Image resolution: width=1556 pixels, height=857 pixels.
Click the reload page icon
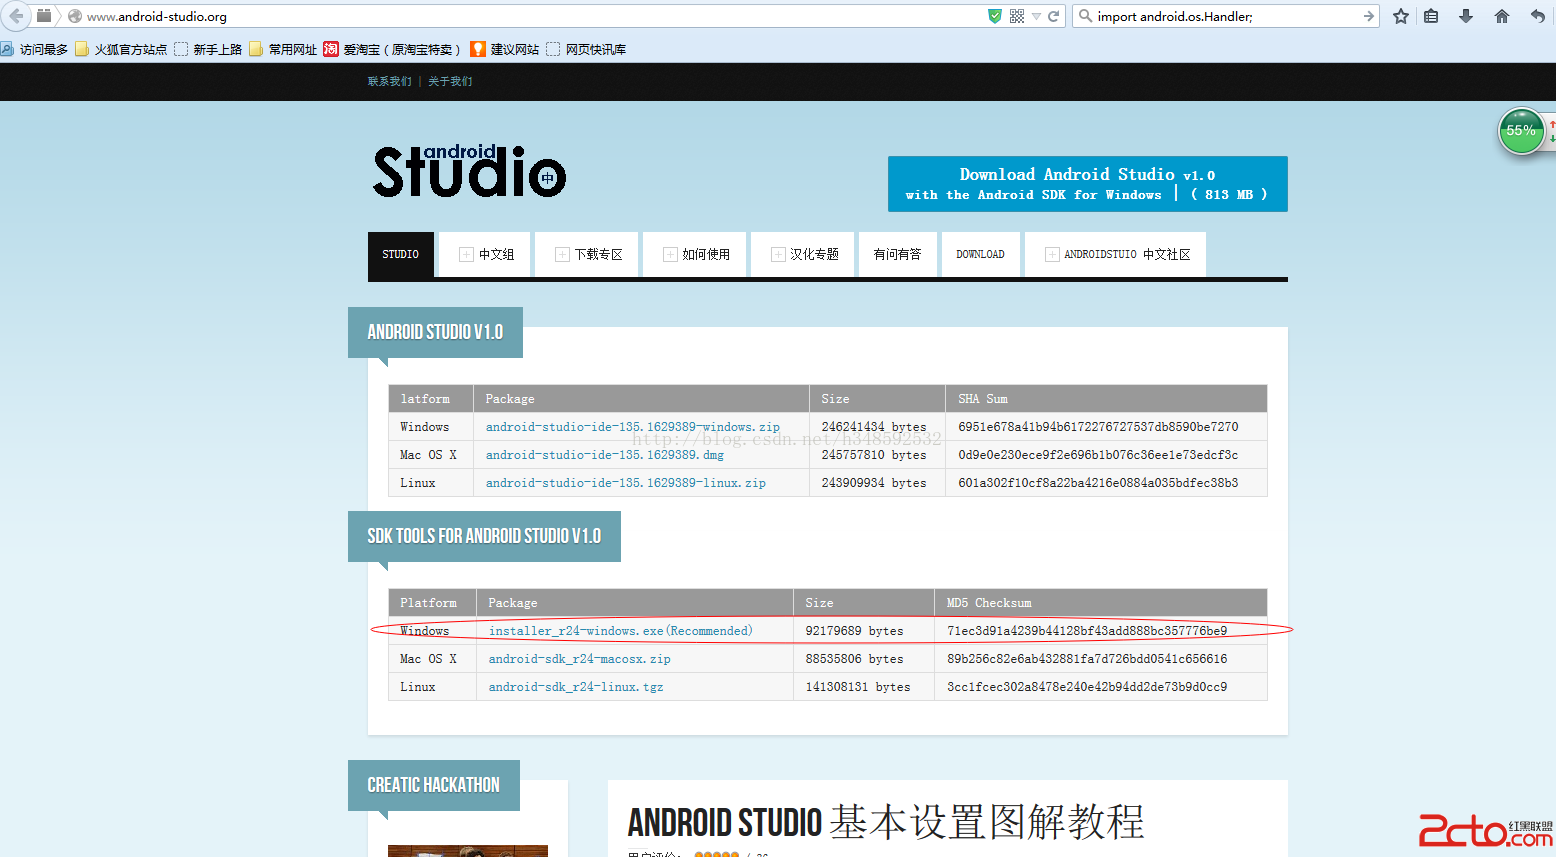(1053, 16)
